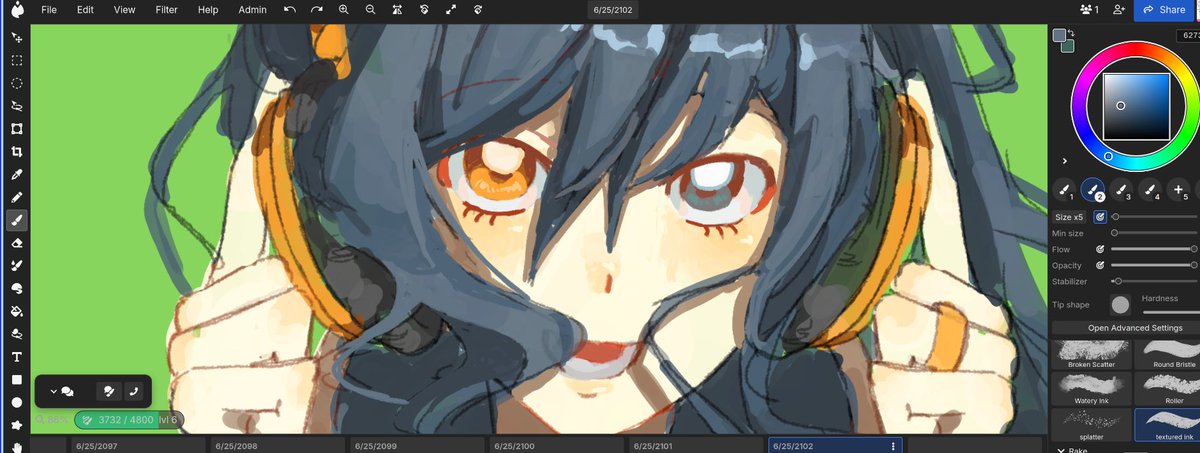Swap foreground and background colors
Image resolution: width=1200 pixels, height=453 pixels.
pos(1071,32)
